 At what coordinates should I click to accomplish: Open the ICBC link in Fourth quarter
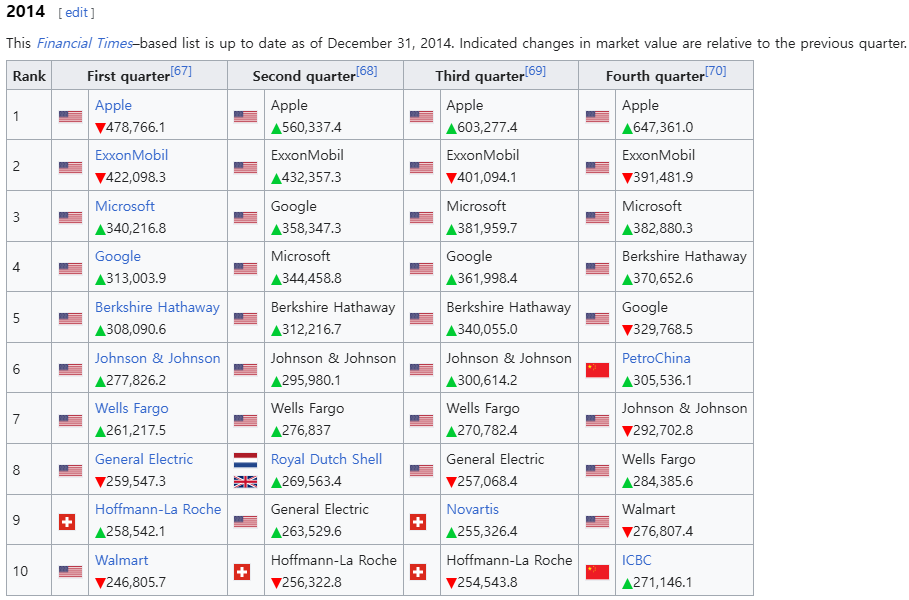pos(637,561)
